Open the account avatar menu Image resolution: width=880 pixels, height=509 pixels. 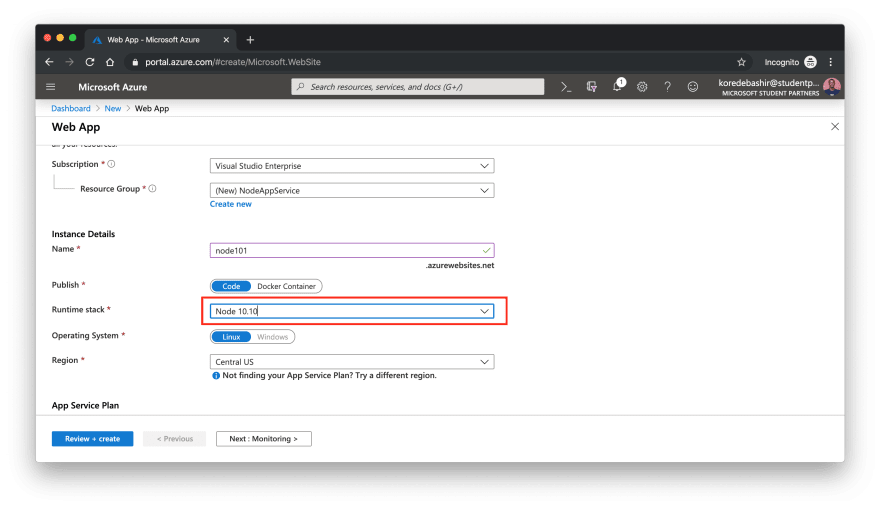[832, 86]
